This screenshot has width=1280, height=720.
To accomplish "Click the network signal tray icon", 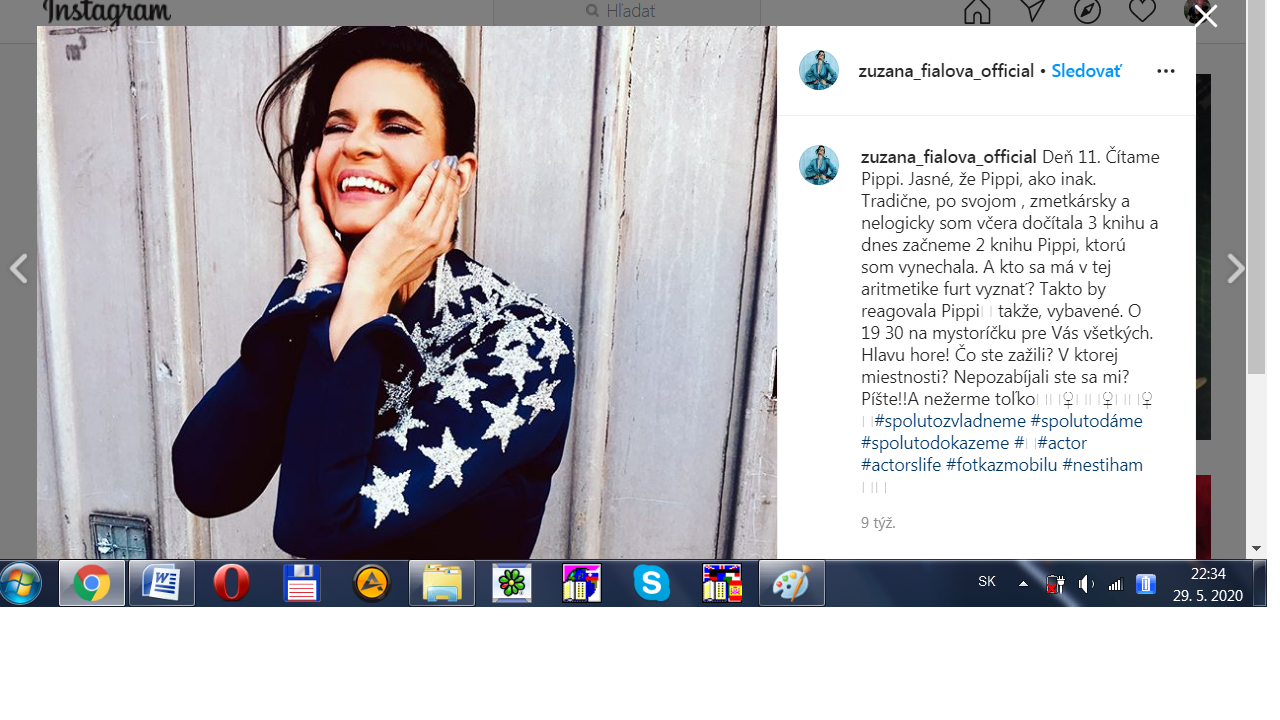I will click(1116, 584).
